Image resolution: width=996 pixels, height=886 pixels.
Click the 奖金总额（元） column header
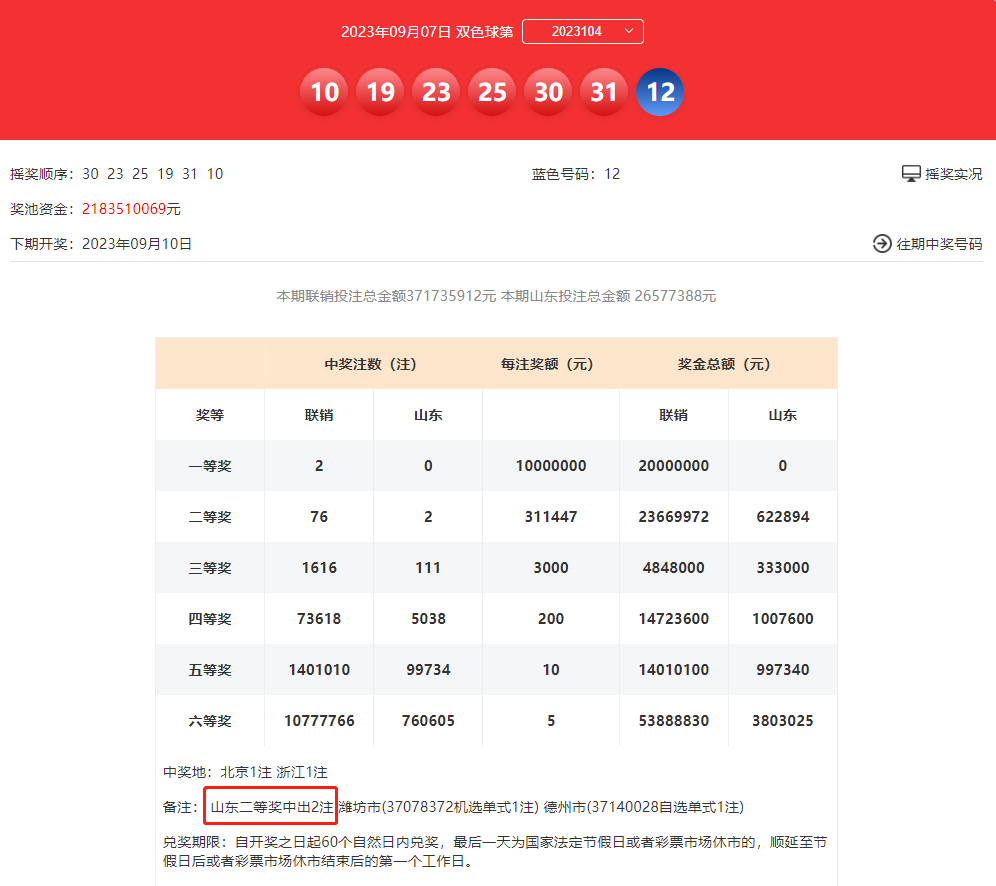click(x=724, y=364)
